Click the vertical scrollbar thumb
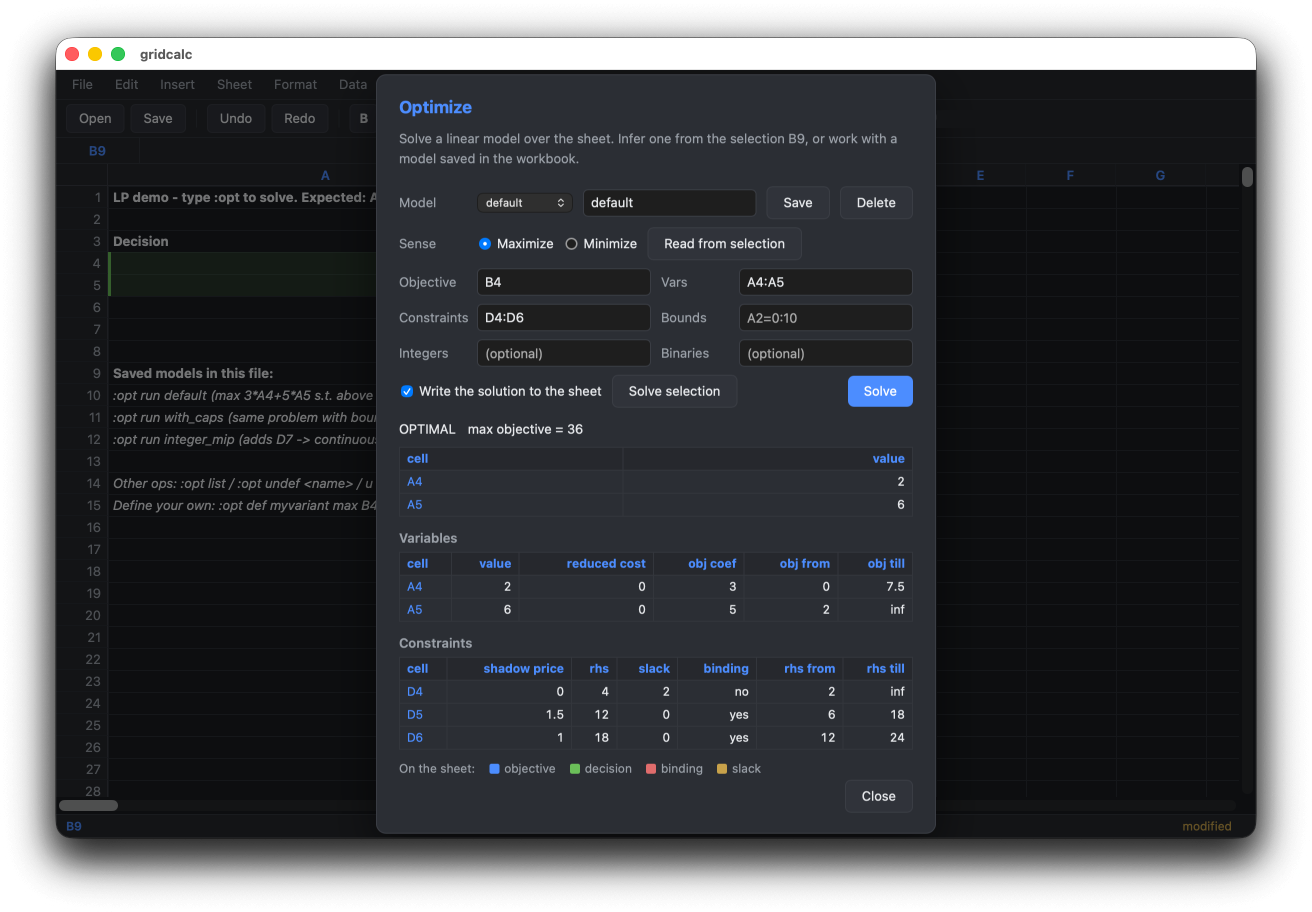This screenshot has width=1312, height=912. coord(1247,177)
